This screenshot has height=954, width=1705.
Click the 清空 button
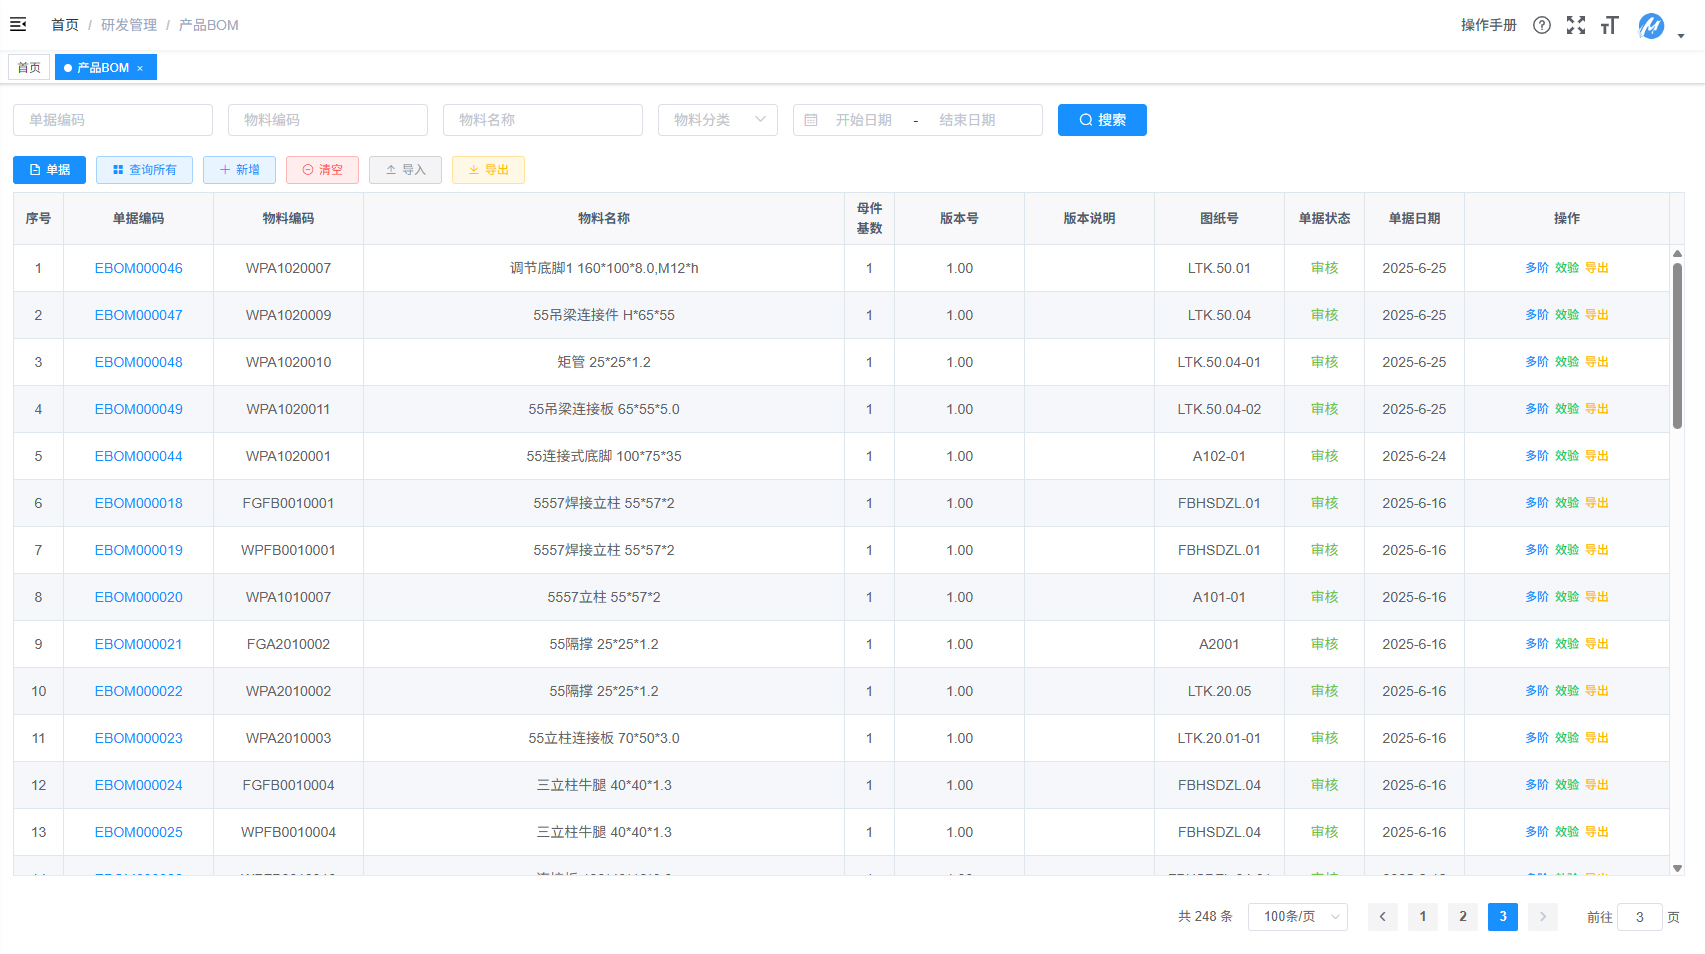coord(323,170)
